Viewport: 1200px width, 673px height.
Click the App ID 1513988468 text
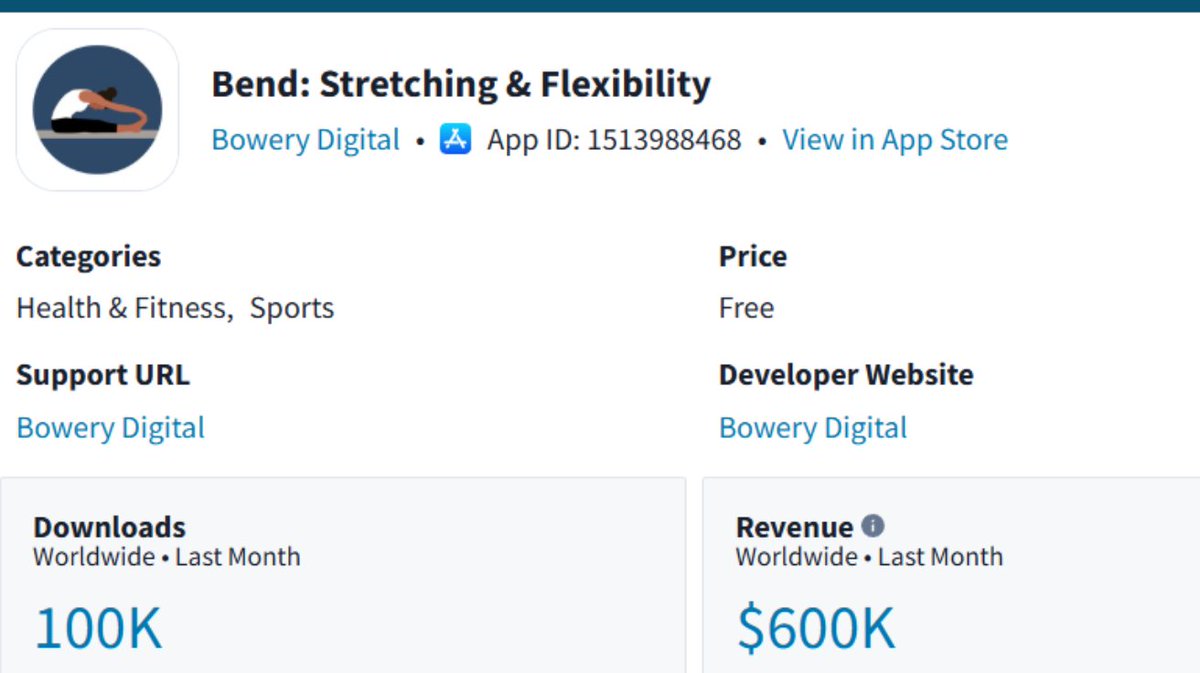click(614, 140)
